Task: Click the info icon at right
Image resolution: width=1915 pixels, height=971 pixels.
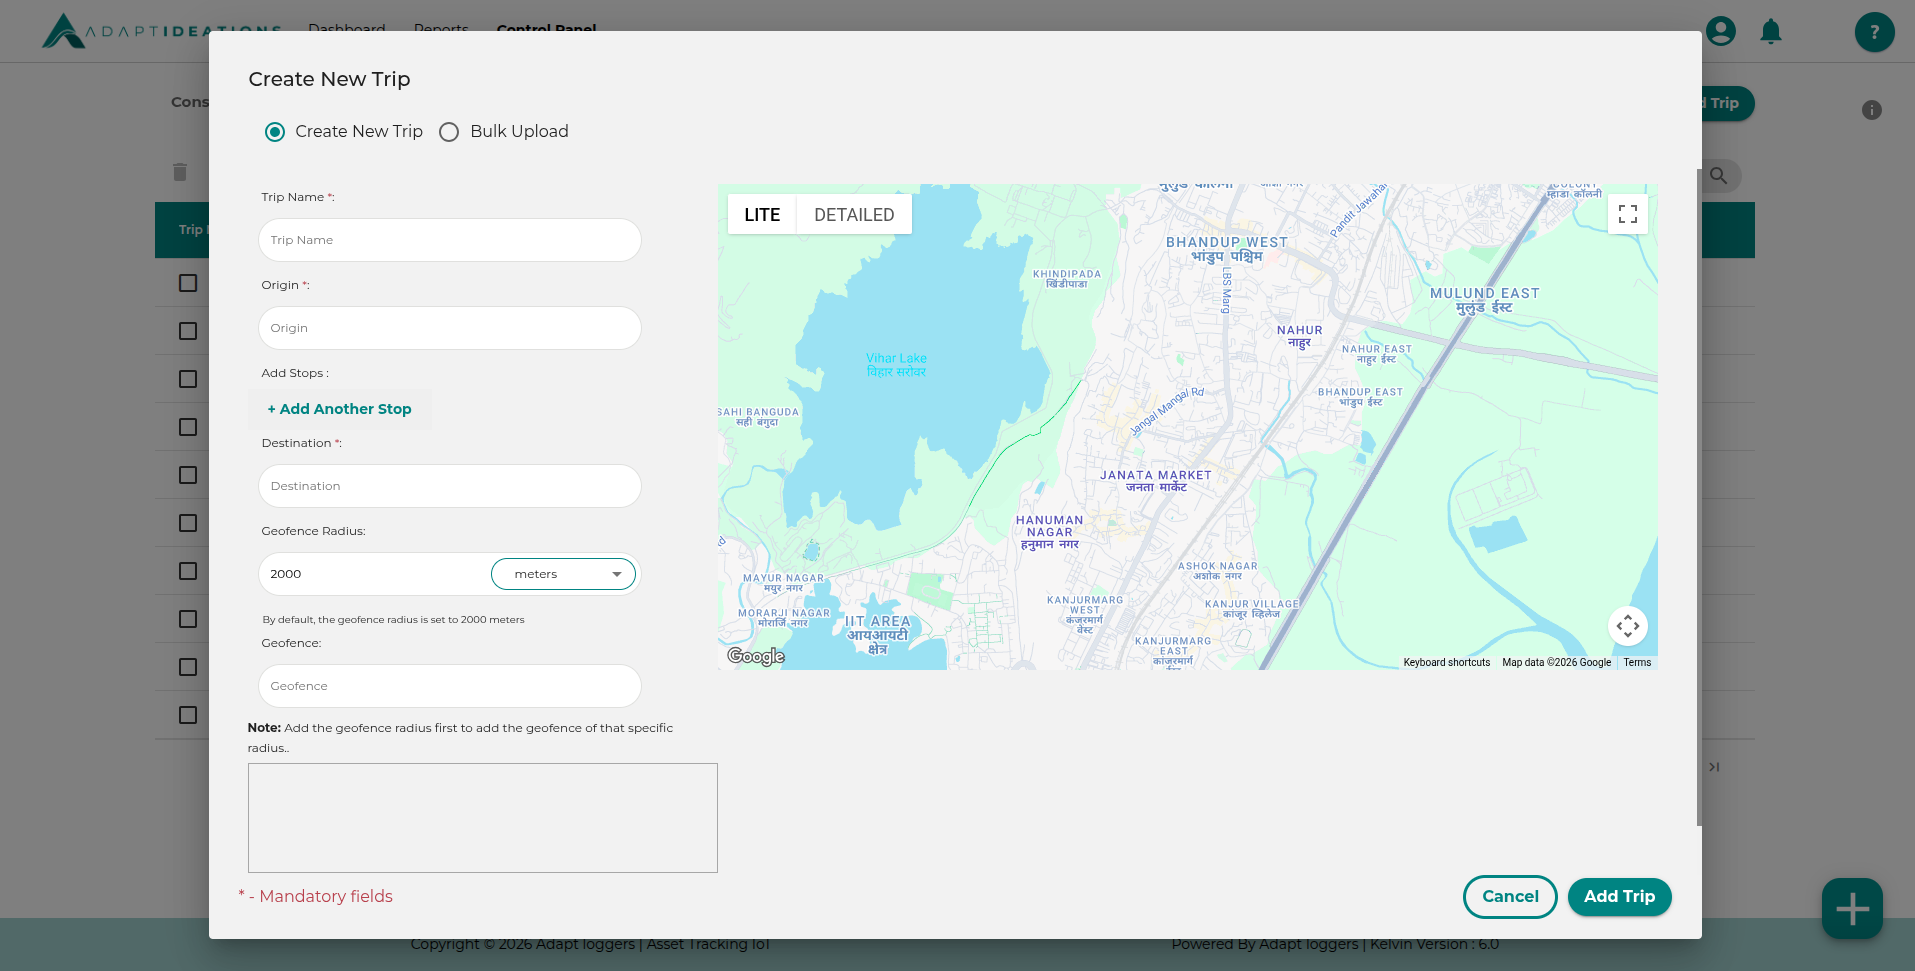Action: point(1871,110)
